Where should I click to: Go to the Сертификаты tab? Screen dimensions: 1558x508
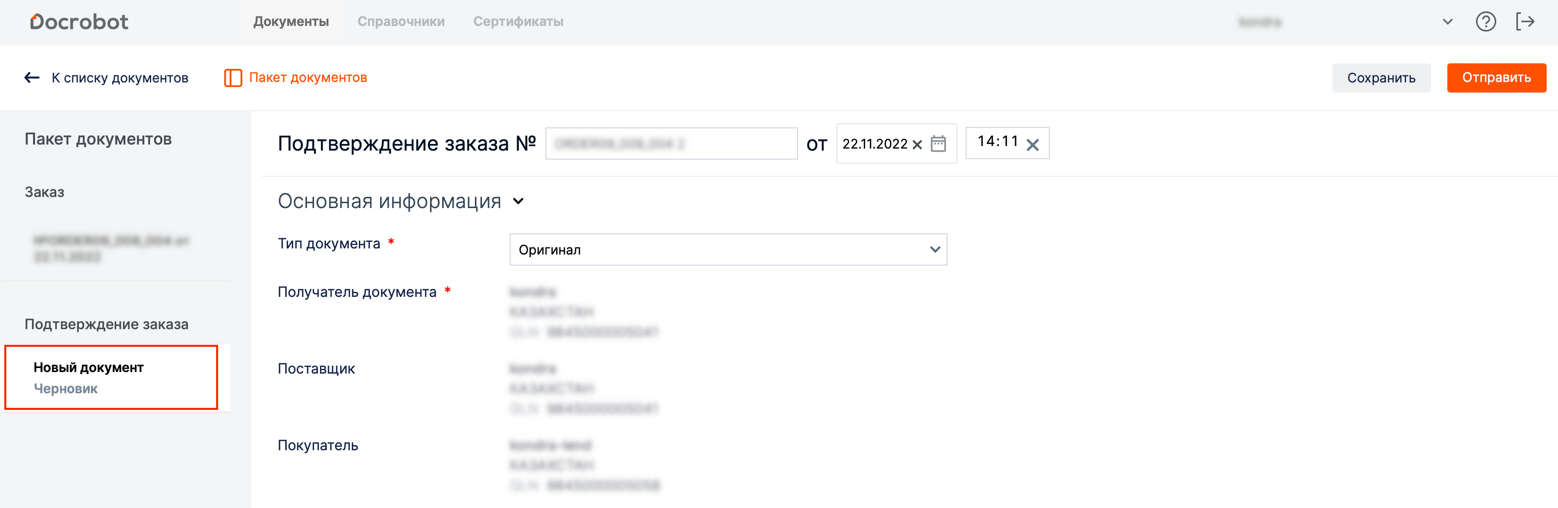pos(518,21)
